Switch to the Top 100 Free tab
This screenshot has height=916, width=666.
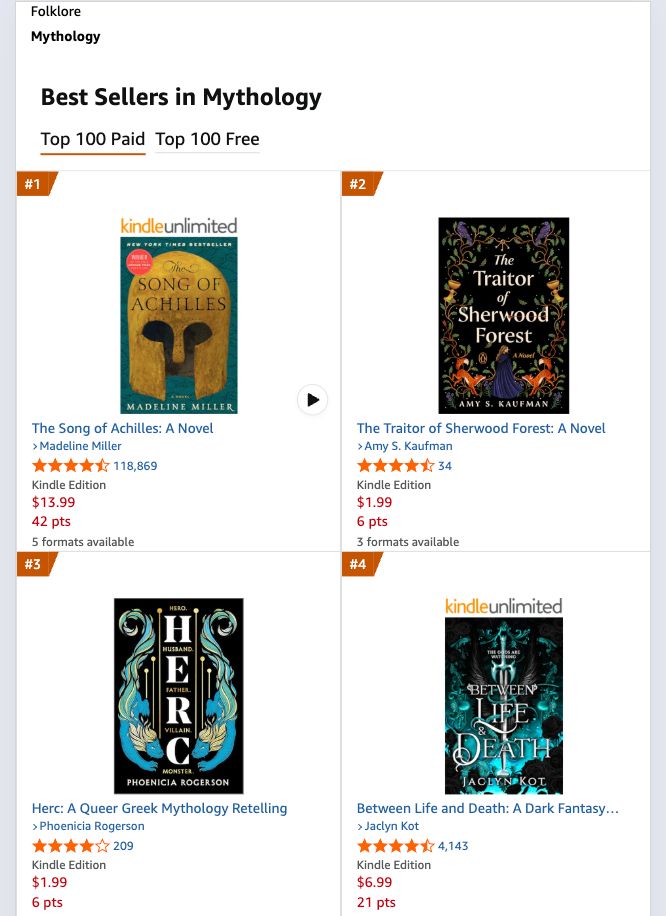207,139
